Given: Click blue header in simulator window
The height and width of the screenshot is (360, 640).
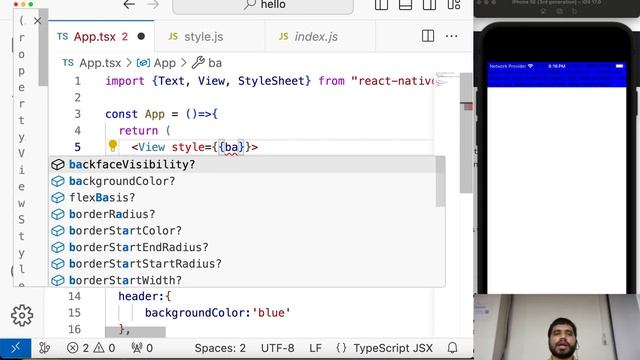Looking at the screenshot, I should 557,74.
